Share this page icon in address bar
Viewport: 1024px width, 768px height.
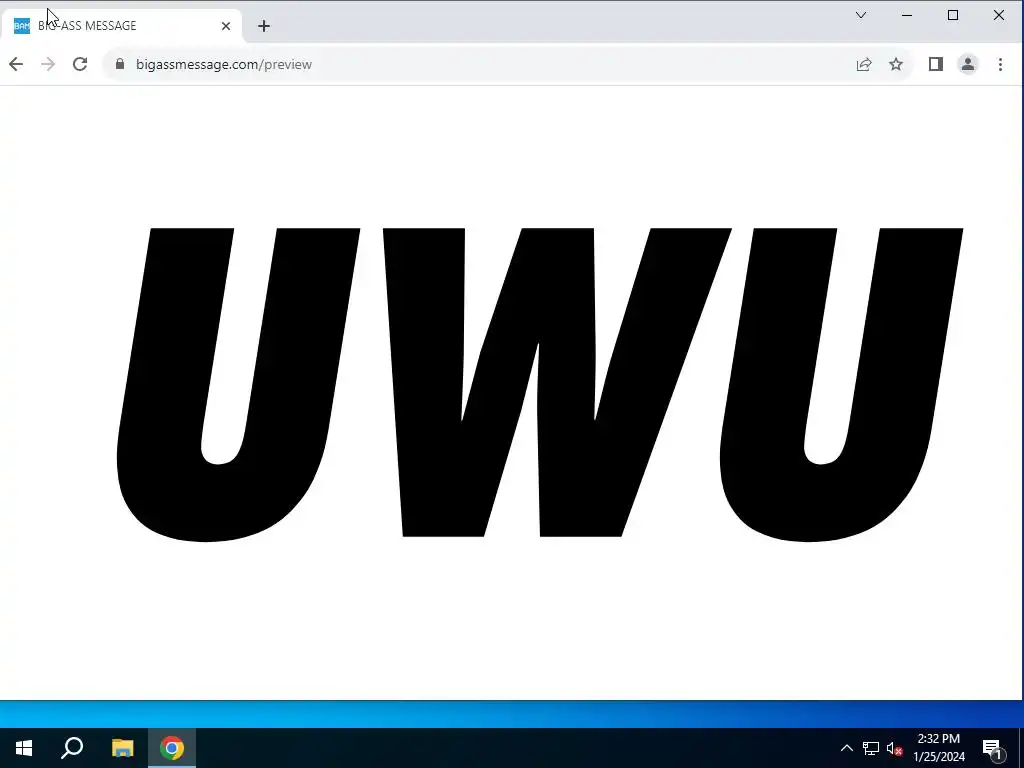864,64
